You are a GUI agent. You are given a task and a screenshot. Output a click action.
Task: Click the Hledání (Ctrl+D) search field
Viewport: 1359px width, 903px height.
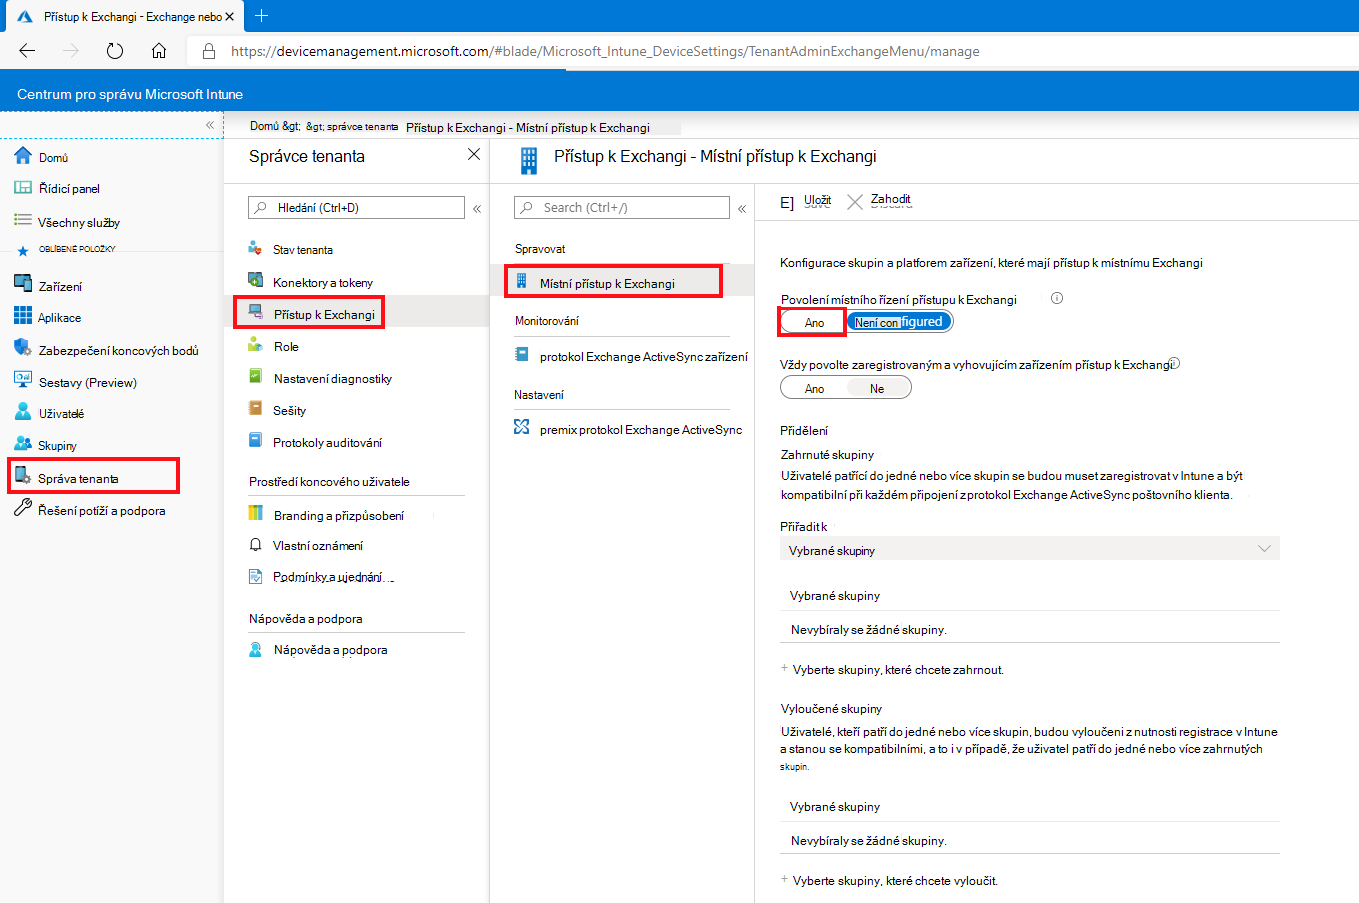356,207
